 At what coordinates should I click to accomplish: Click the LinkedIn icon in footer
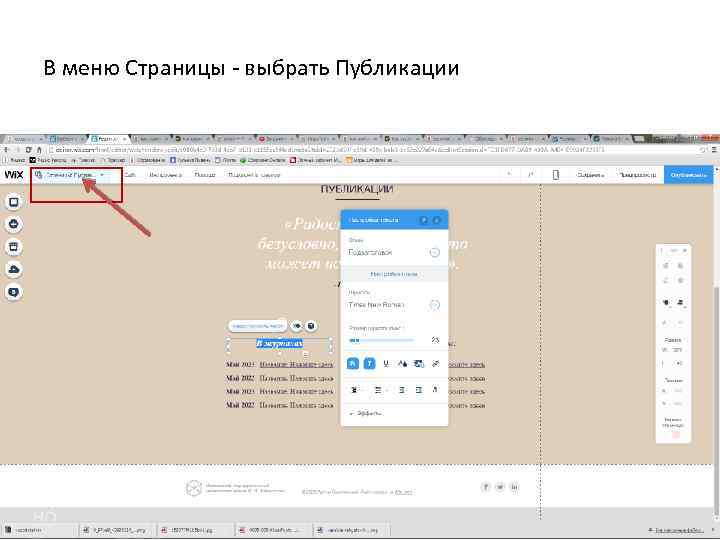515,487
